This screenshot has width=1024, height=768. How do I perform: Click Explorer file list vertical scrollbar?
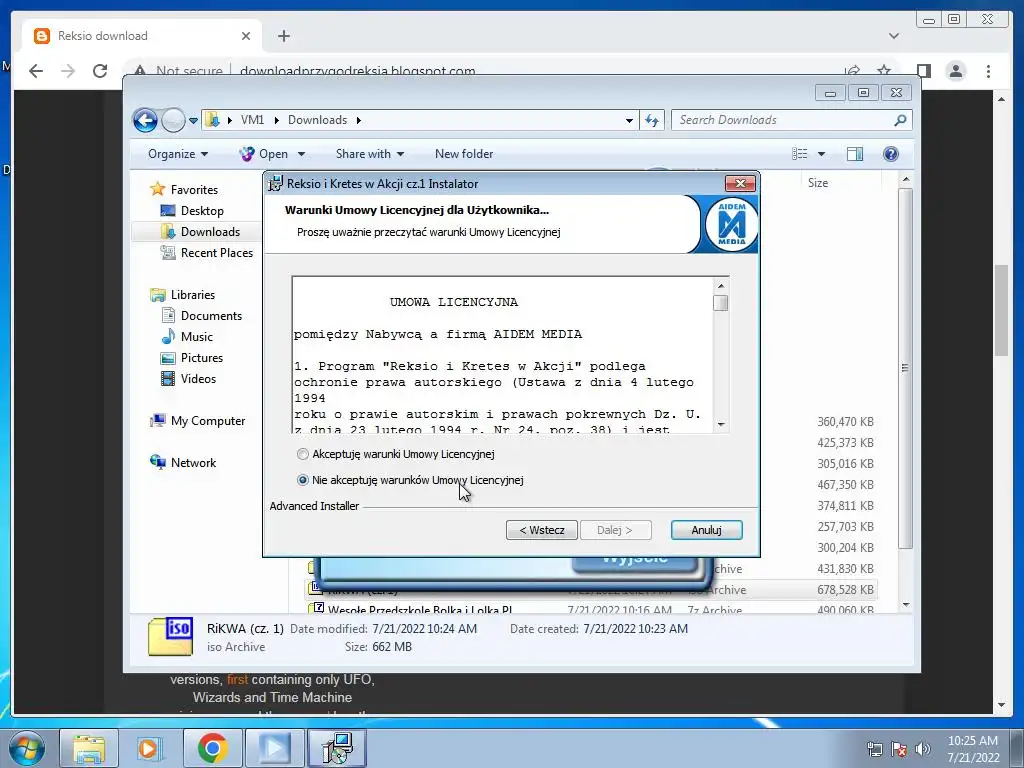pyautogui.click(x=905, y=369)
